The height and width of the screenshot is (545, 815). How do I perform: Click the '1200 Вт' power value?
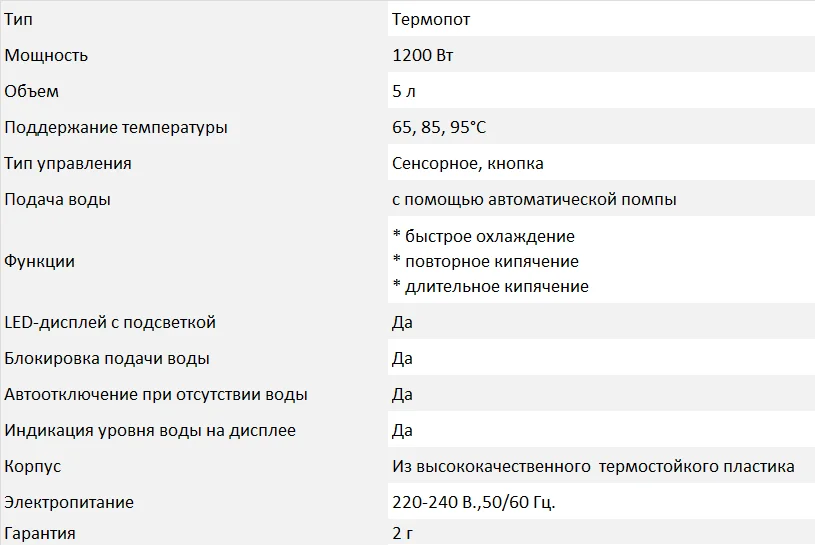pyautogui.click(x=423, y=55)
